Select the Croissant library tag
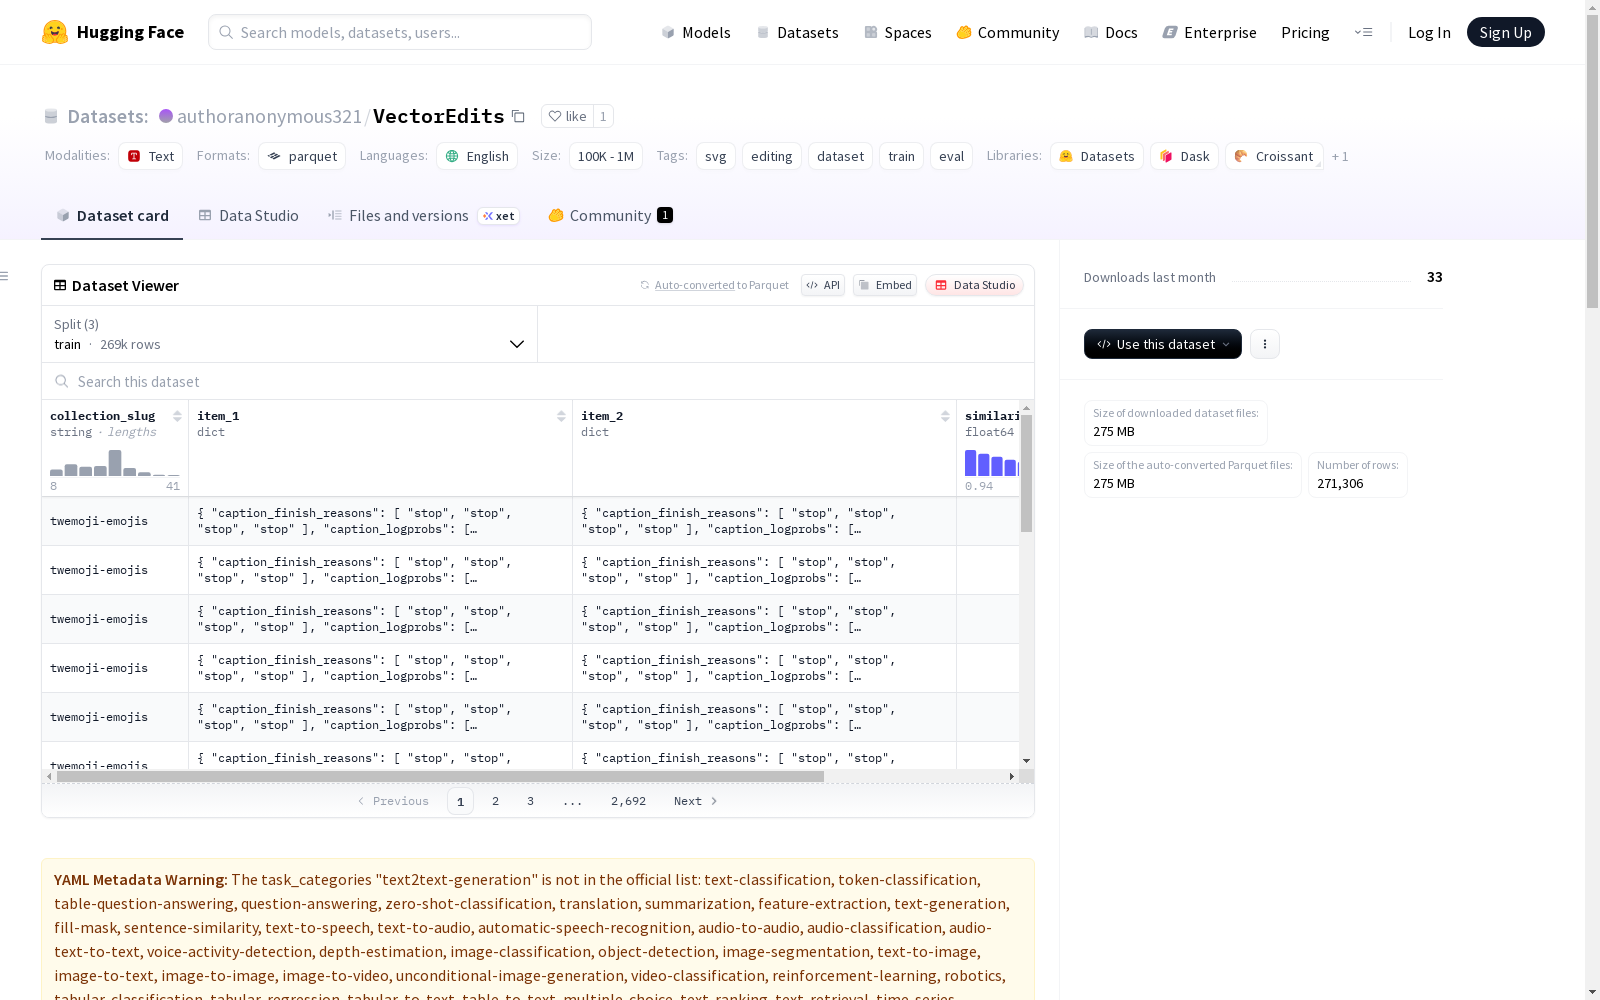The image size is (1600, 1000). click(x=1274, y=156)
